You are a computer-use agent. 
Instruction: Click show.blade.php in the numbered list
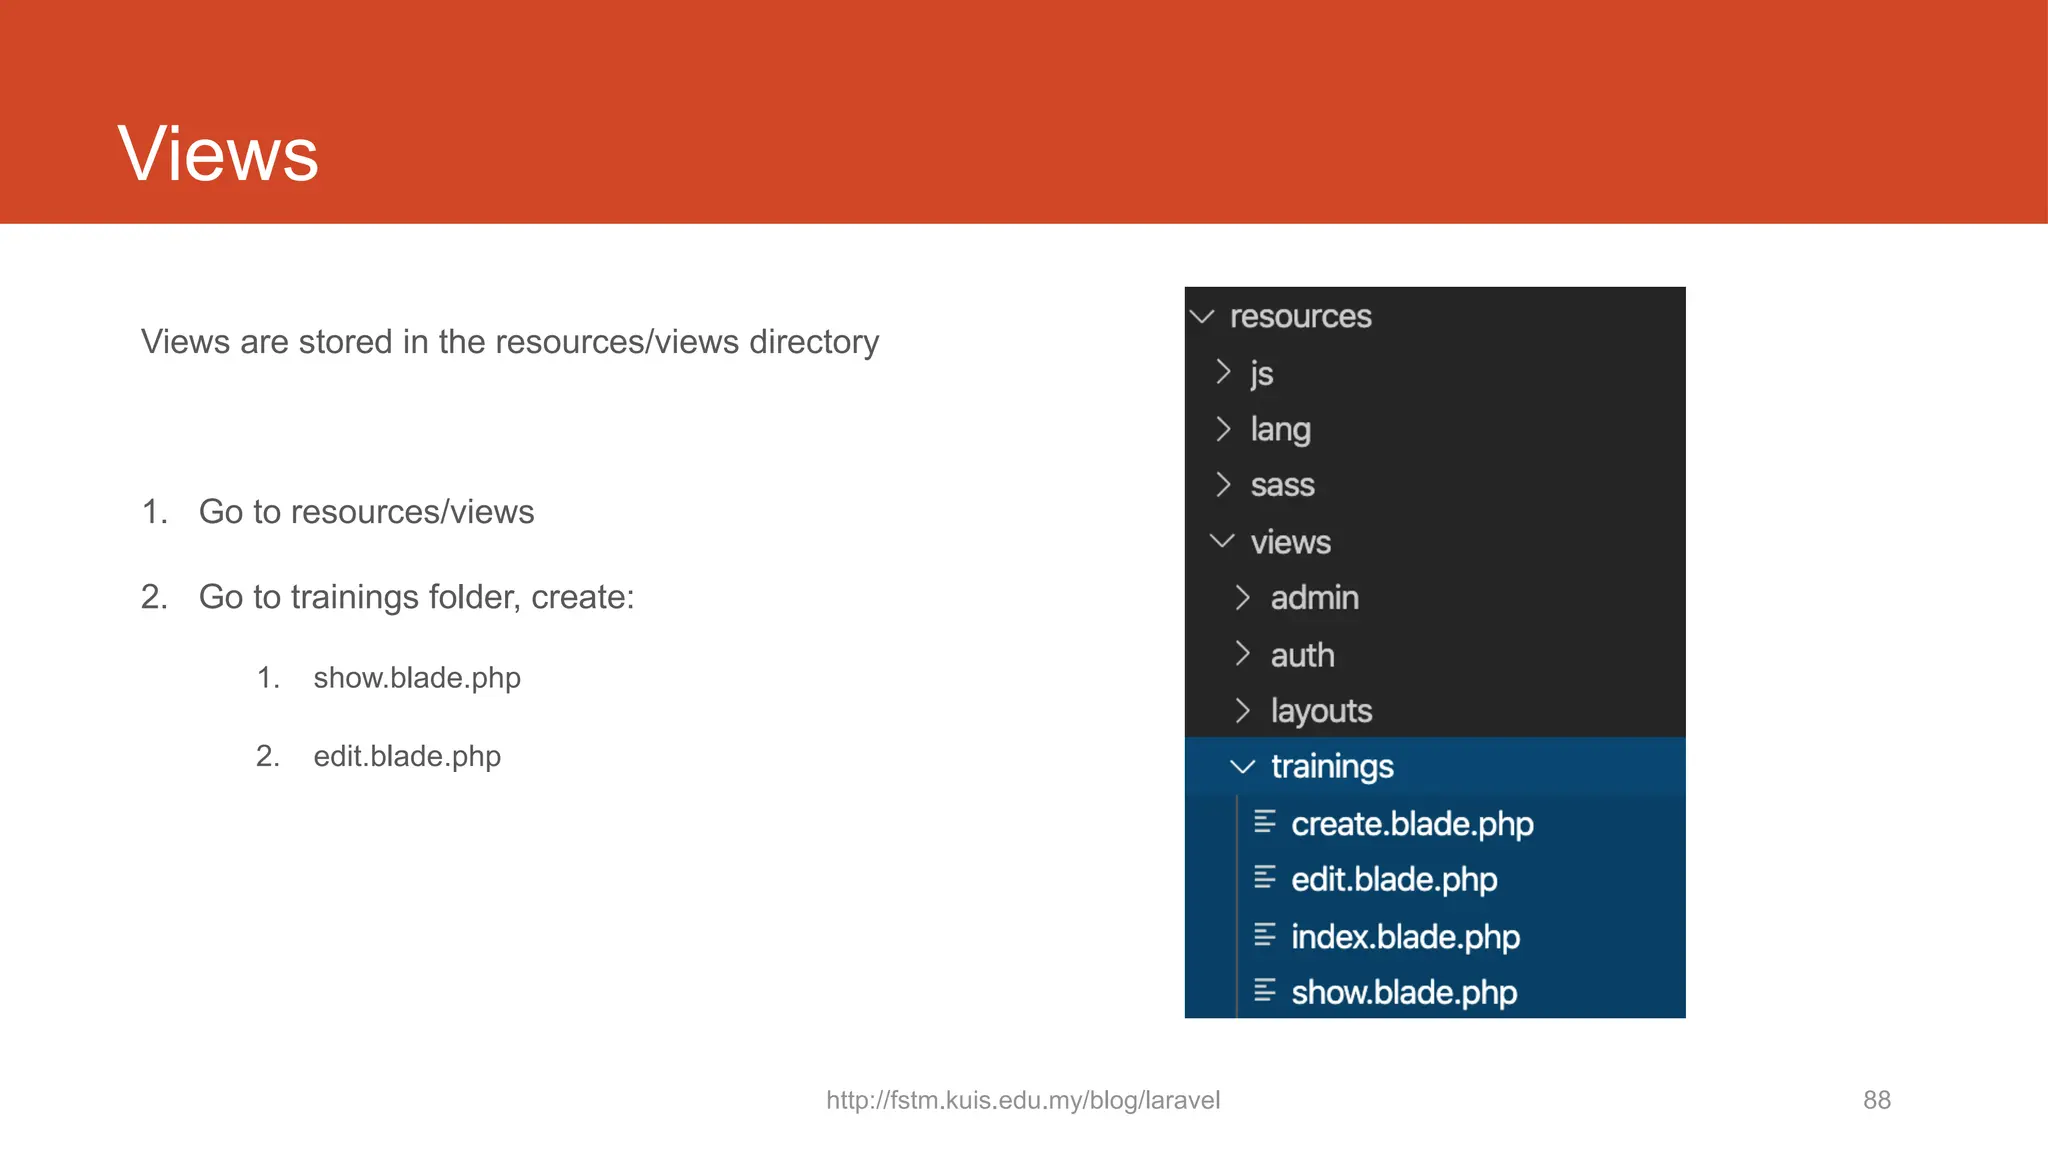(417, 678)
